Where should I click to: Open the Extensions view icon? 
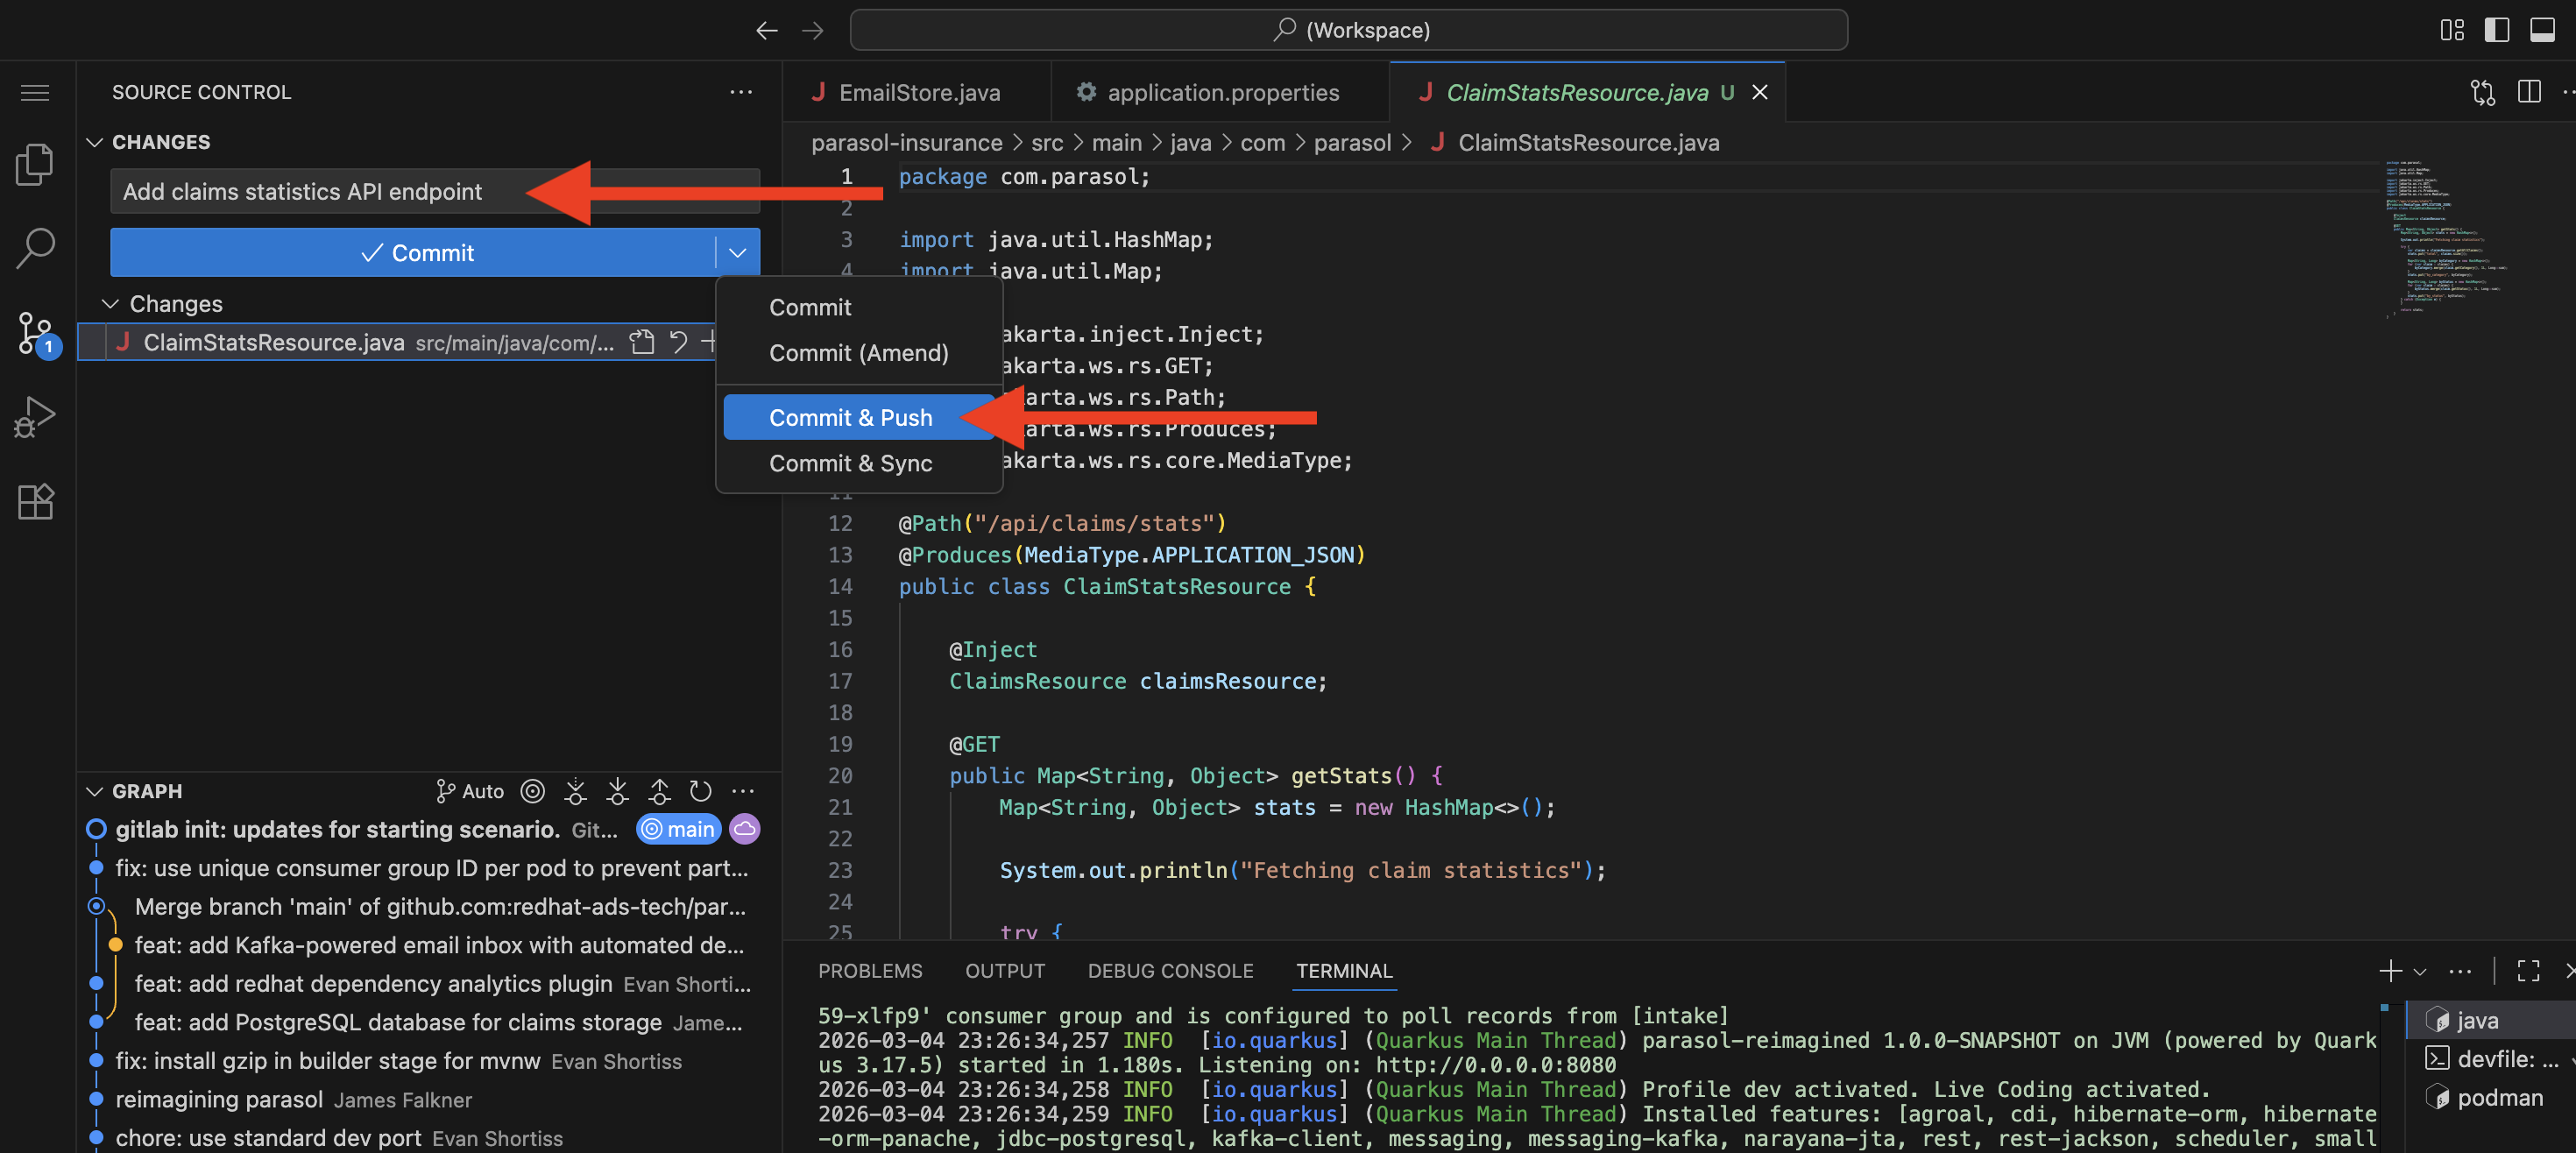[35, 501]
